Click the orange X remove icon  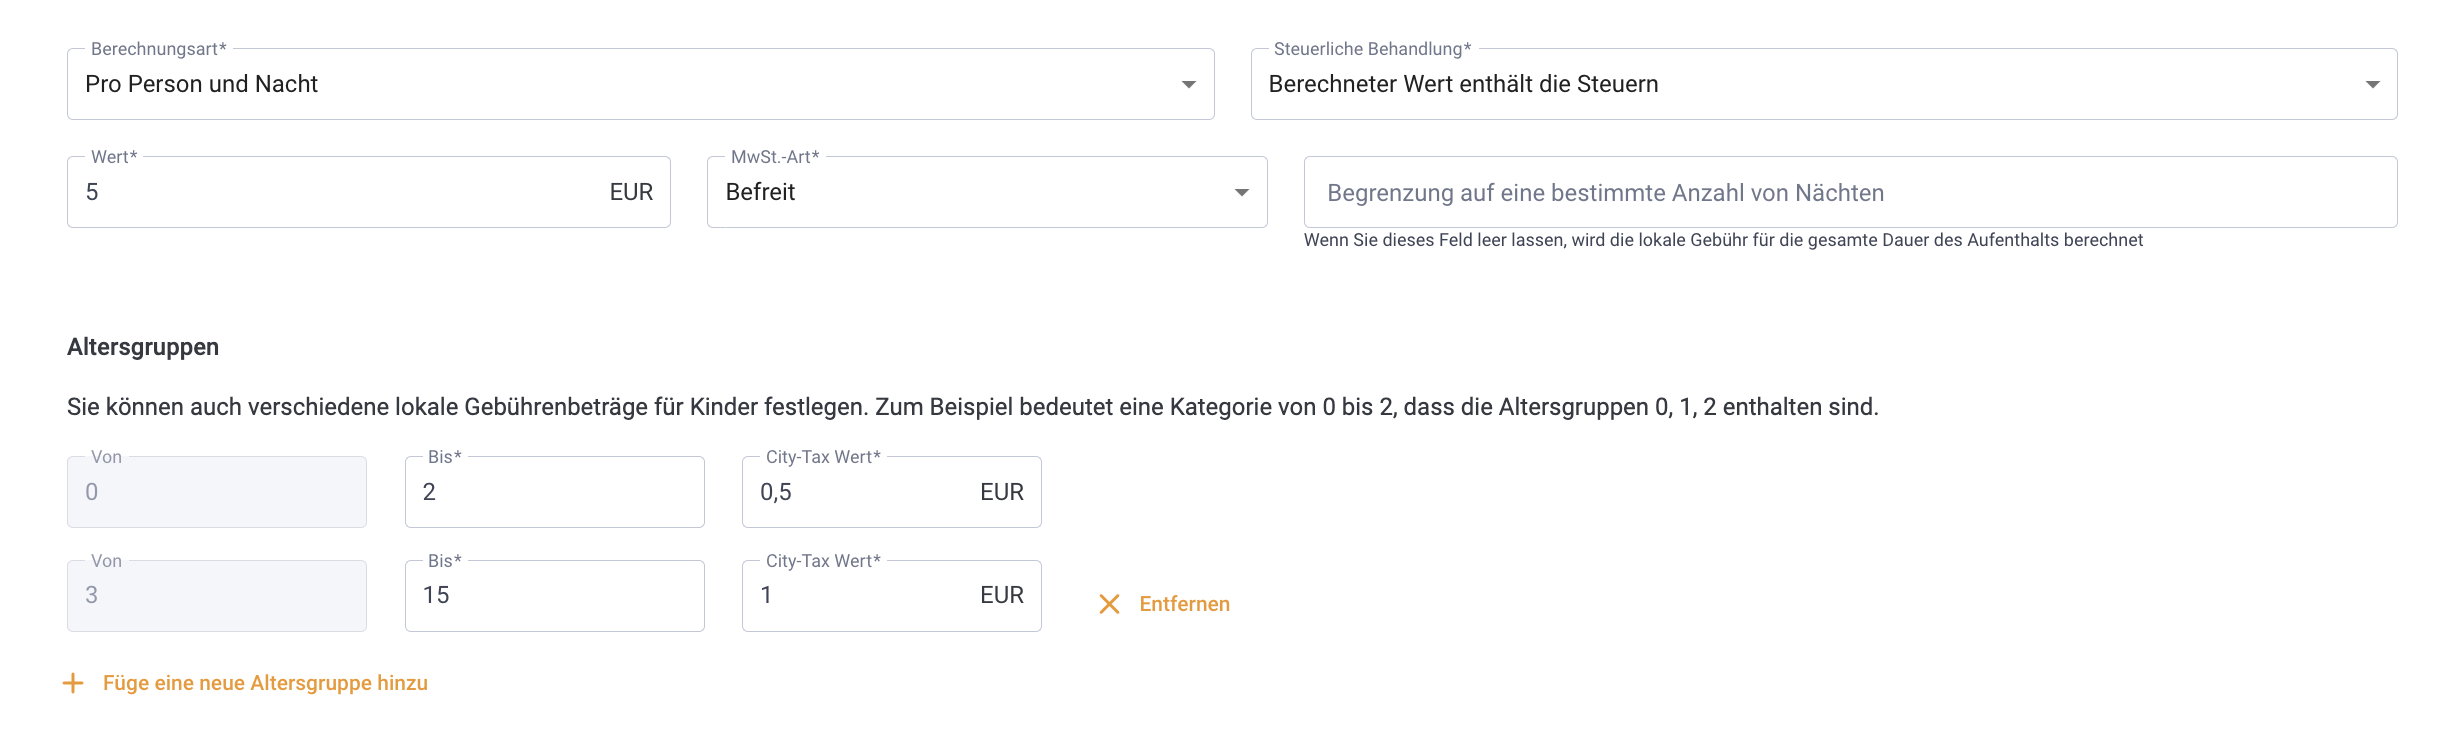tap(1109, 604)
